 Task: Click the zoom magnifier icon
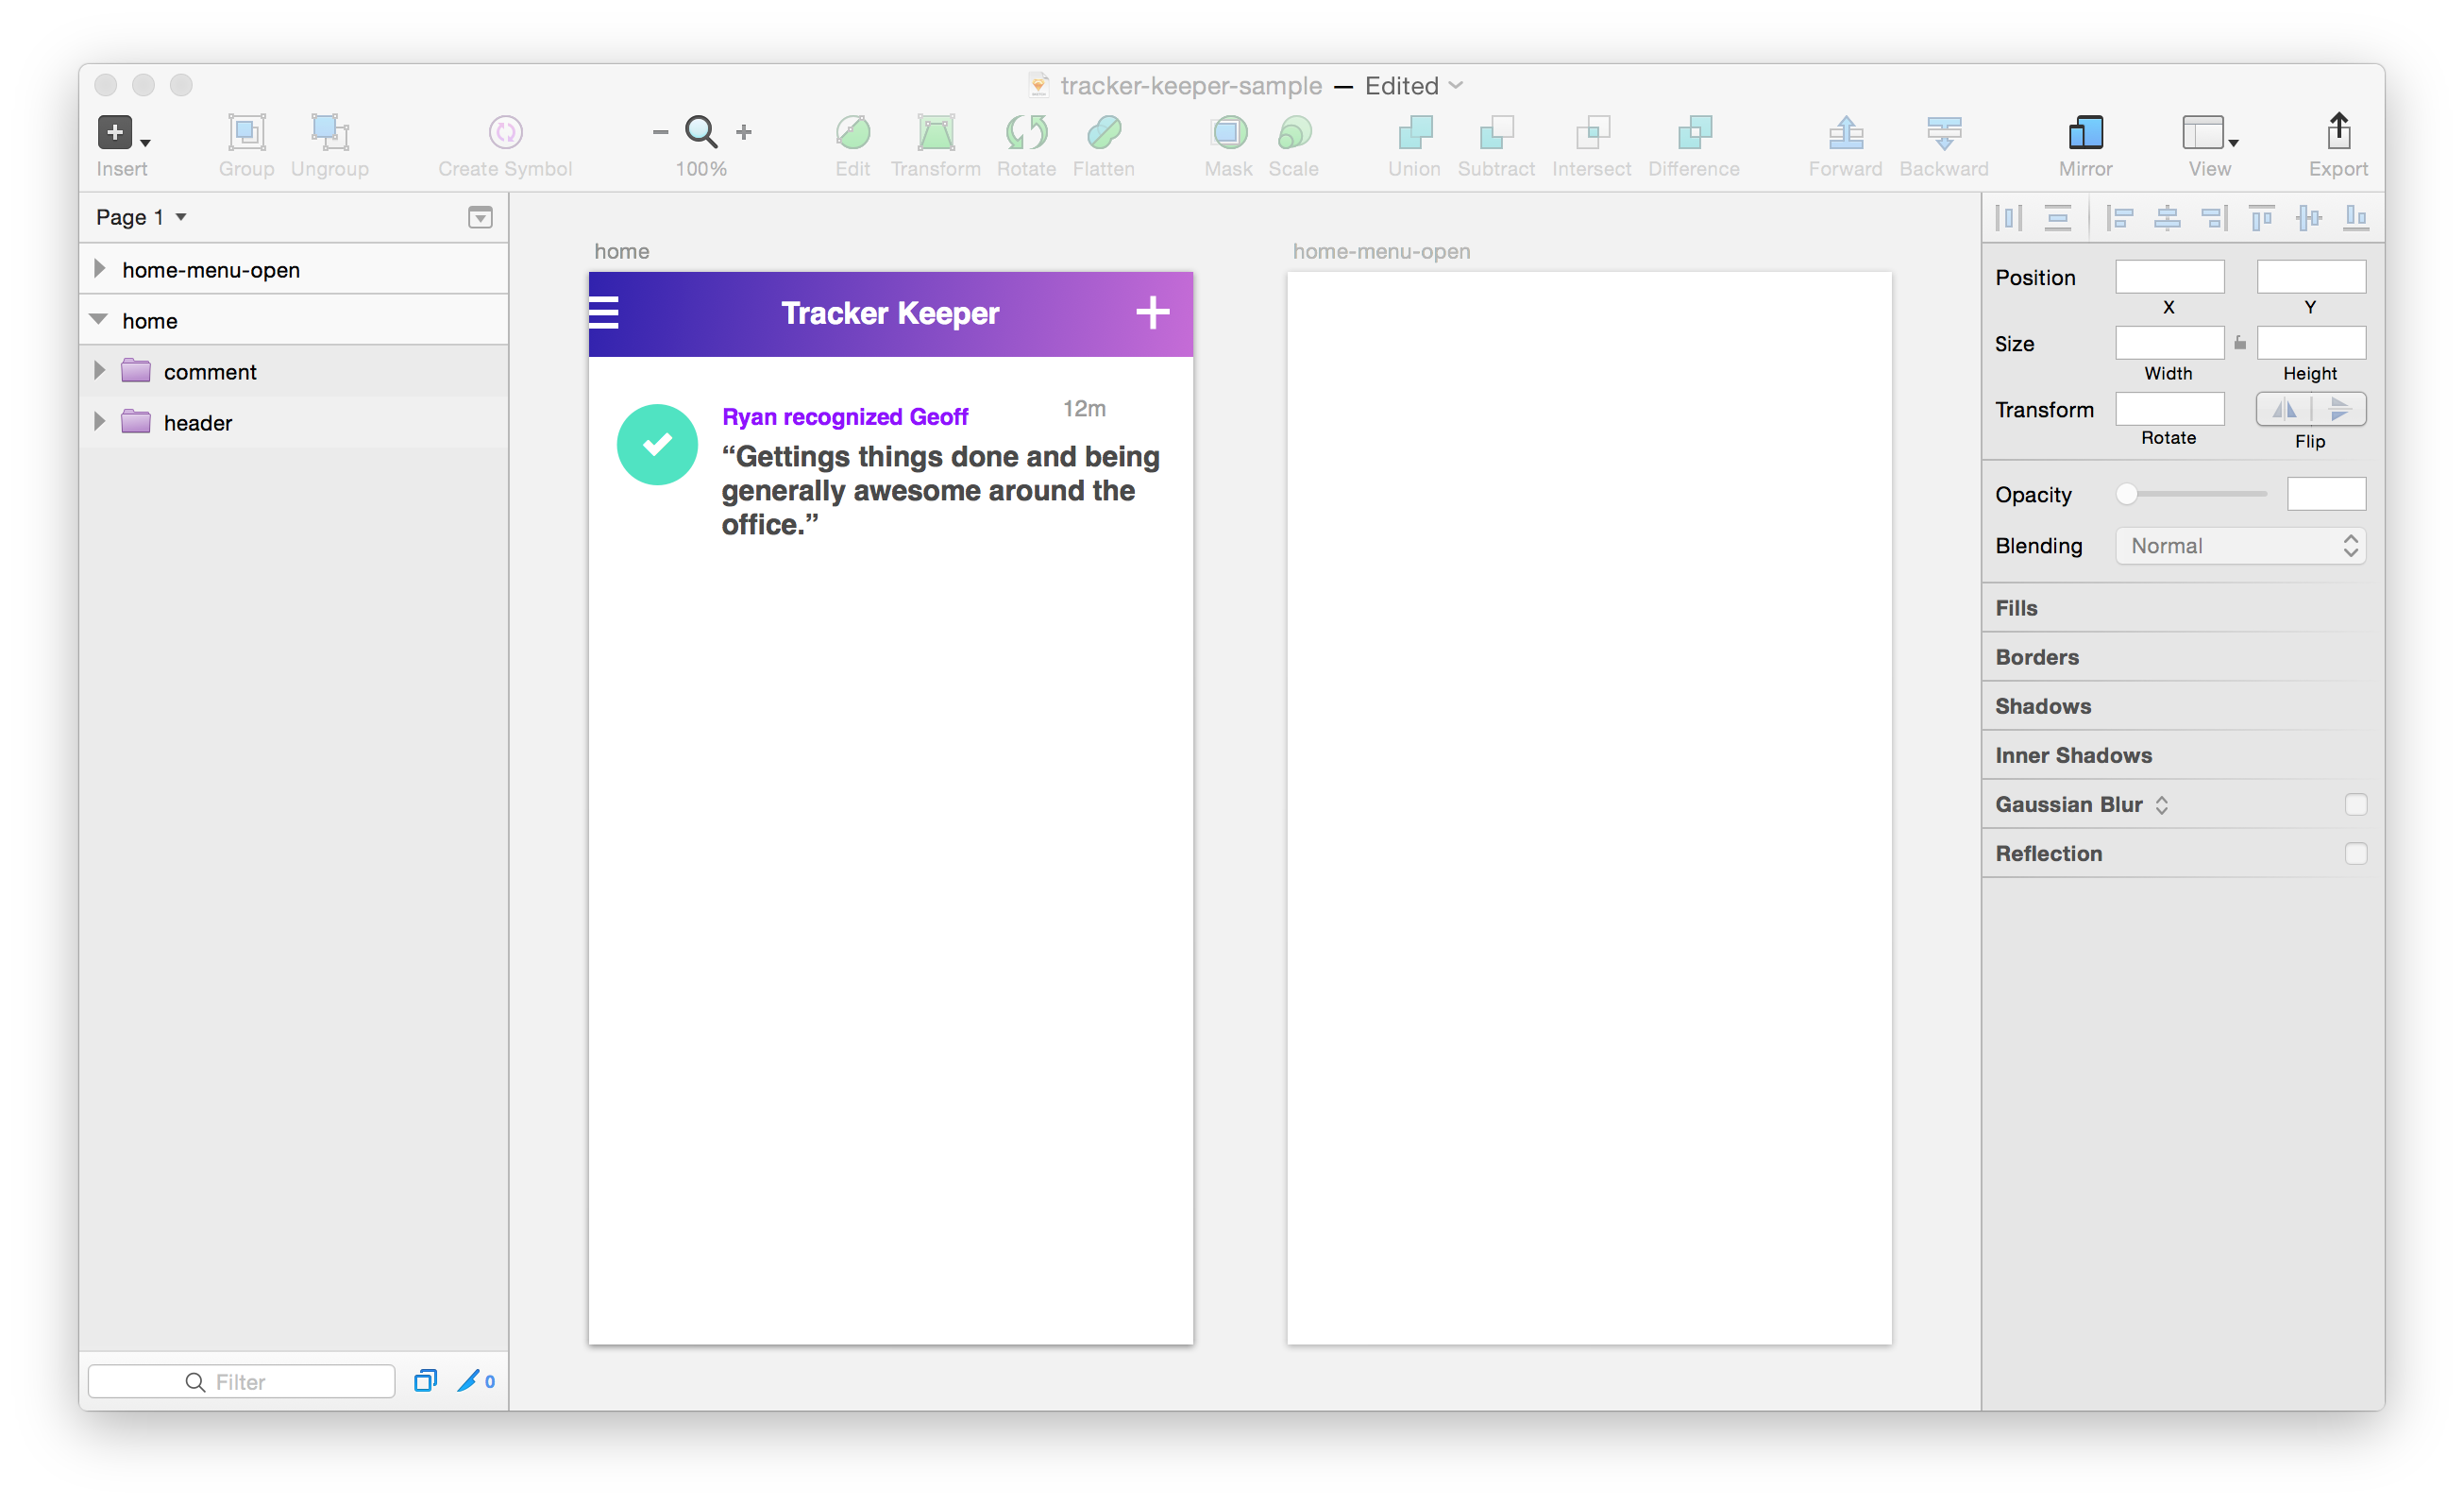coord(700,131)
